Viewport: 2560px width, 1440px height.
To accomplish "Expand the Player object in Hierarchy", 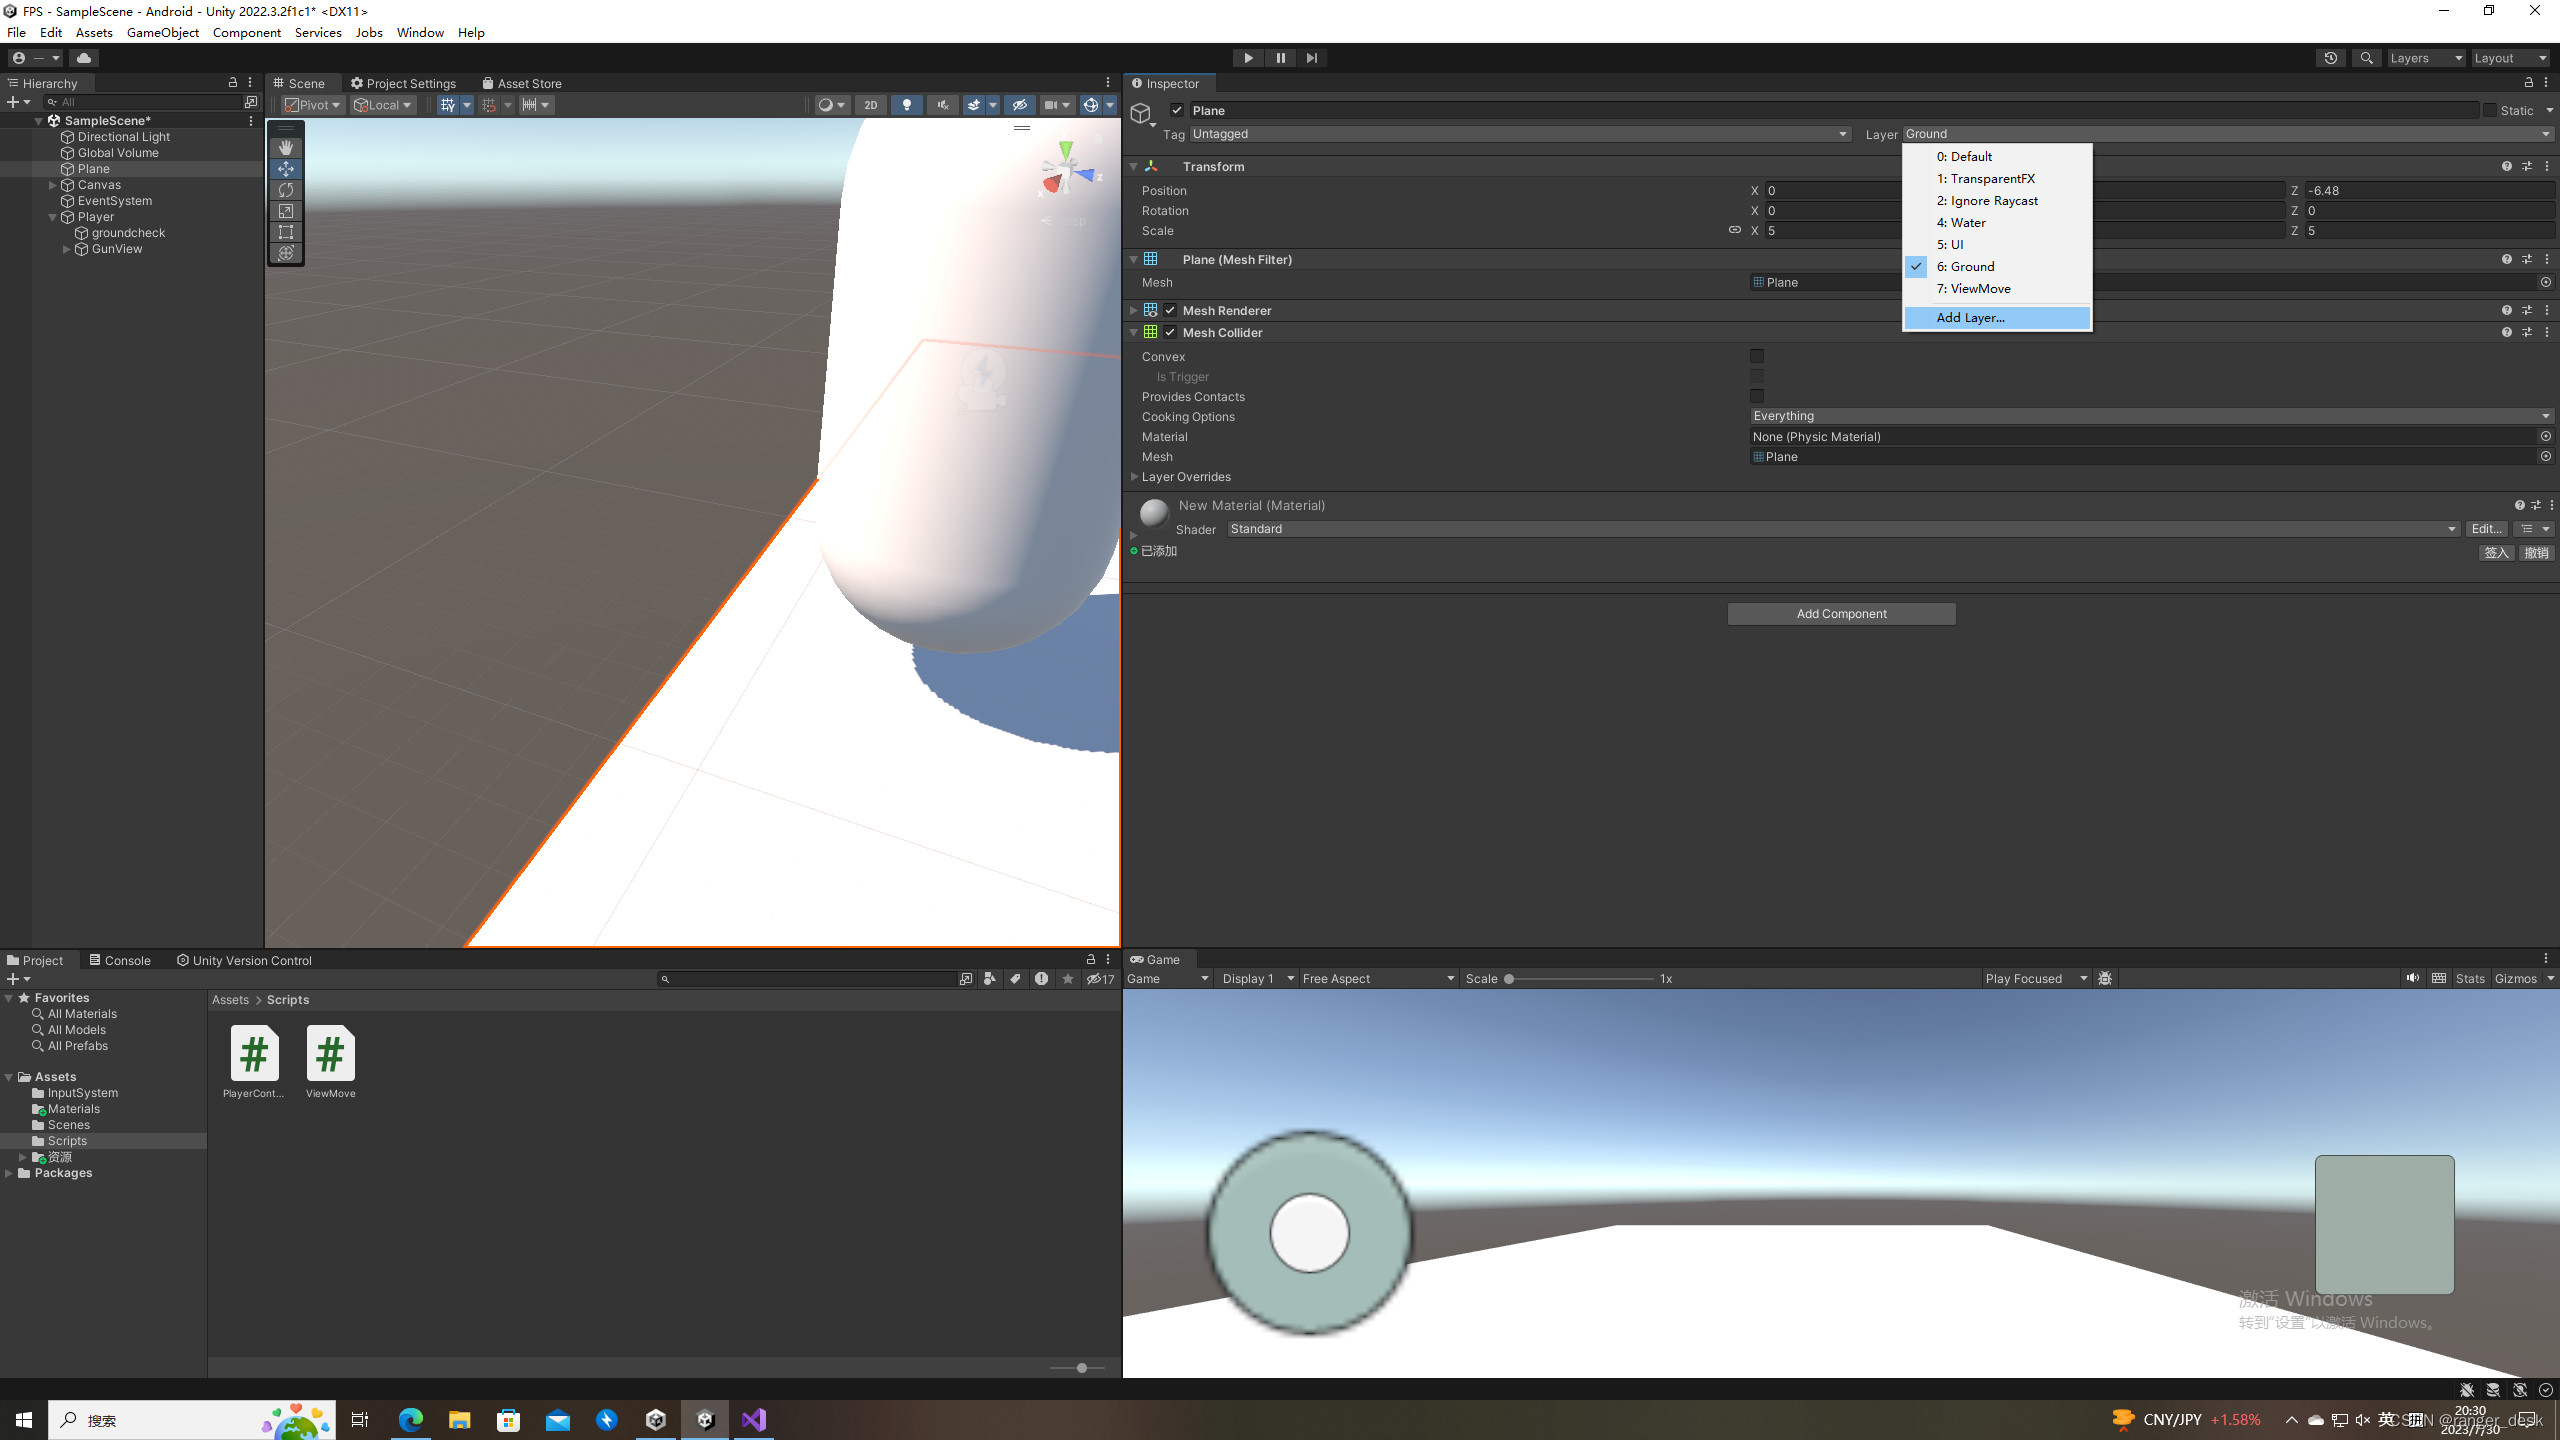I will click(x=52, y=216).
